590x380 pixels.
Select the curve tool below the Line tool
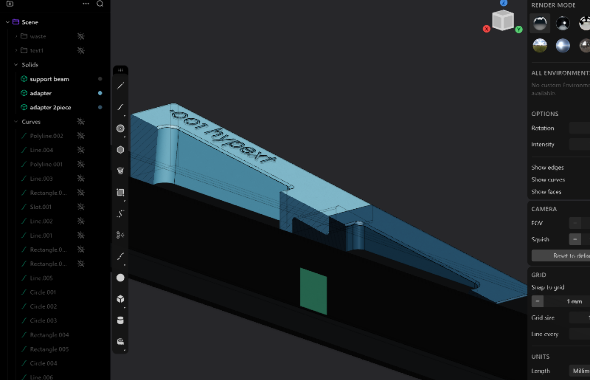coord(120,107)
